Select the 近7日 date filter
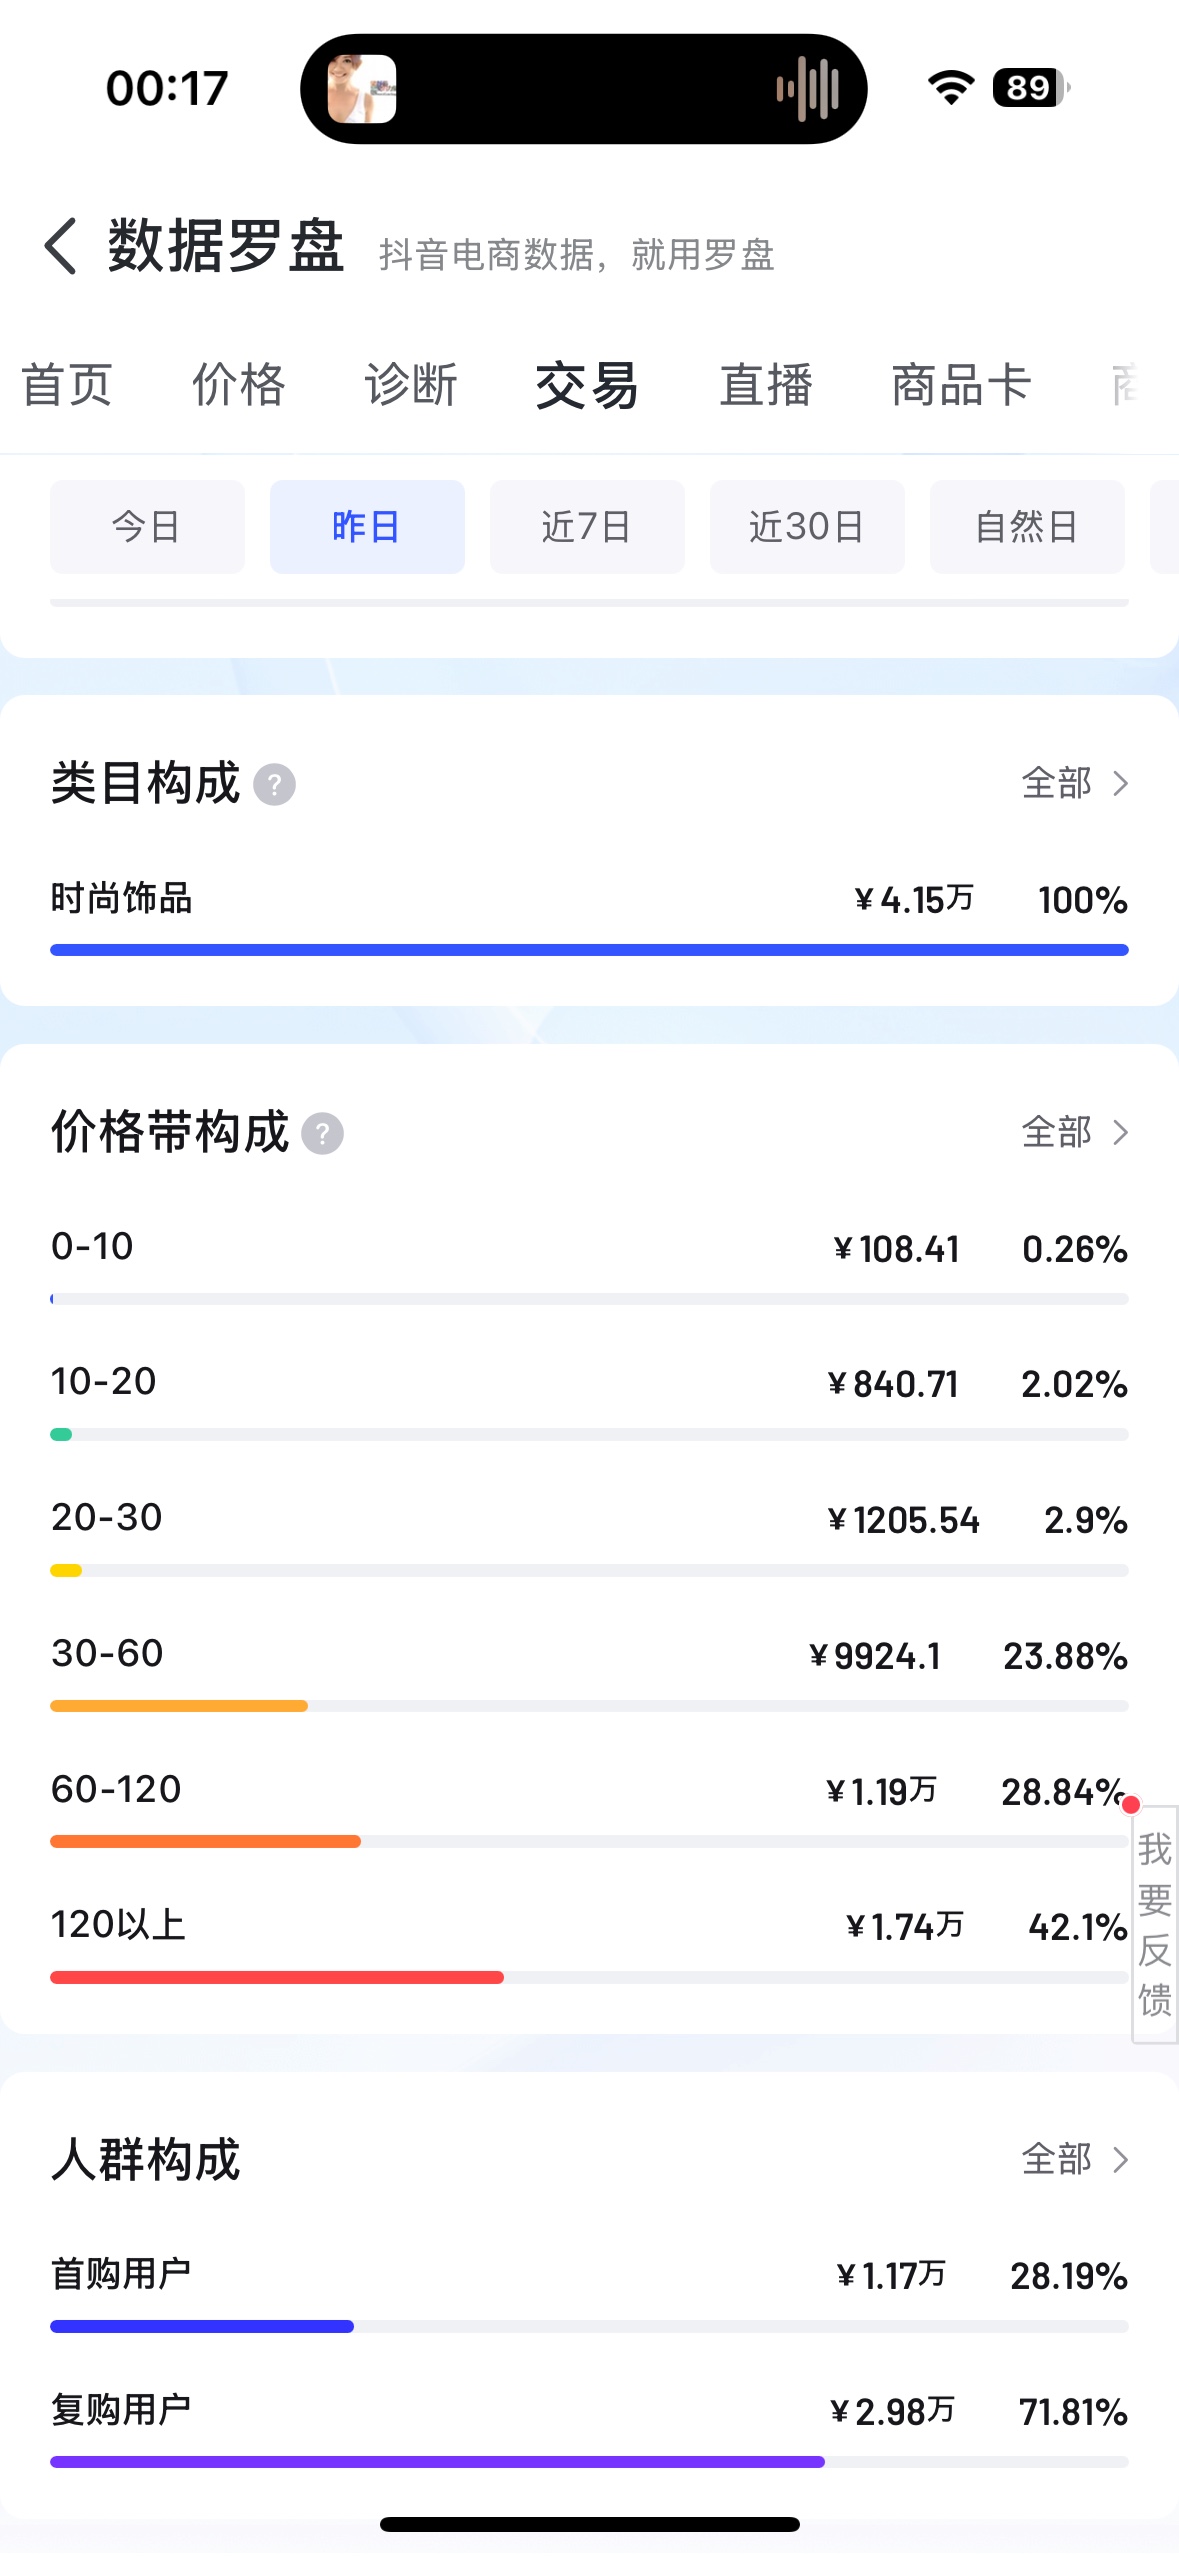1179x2556 pixels. point(587,527)
